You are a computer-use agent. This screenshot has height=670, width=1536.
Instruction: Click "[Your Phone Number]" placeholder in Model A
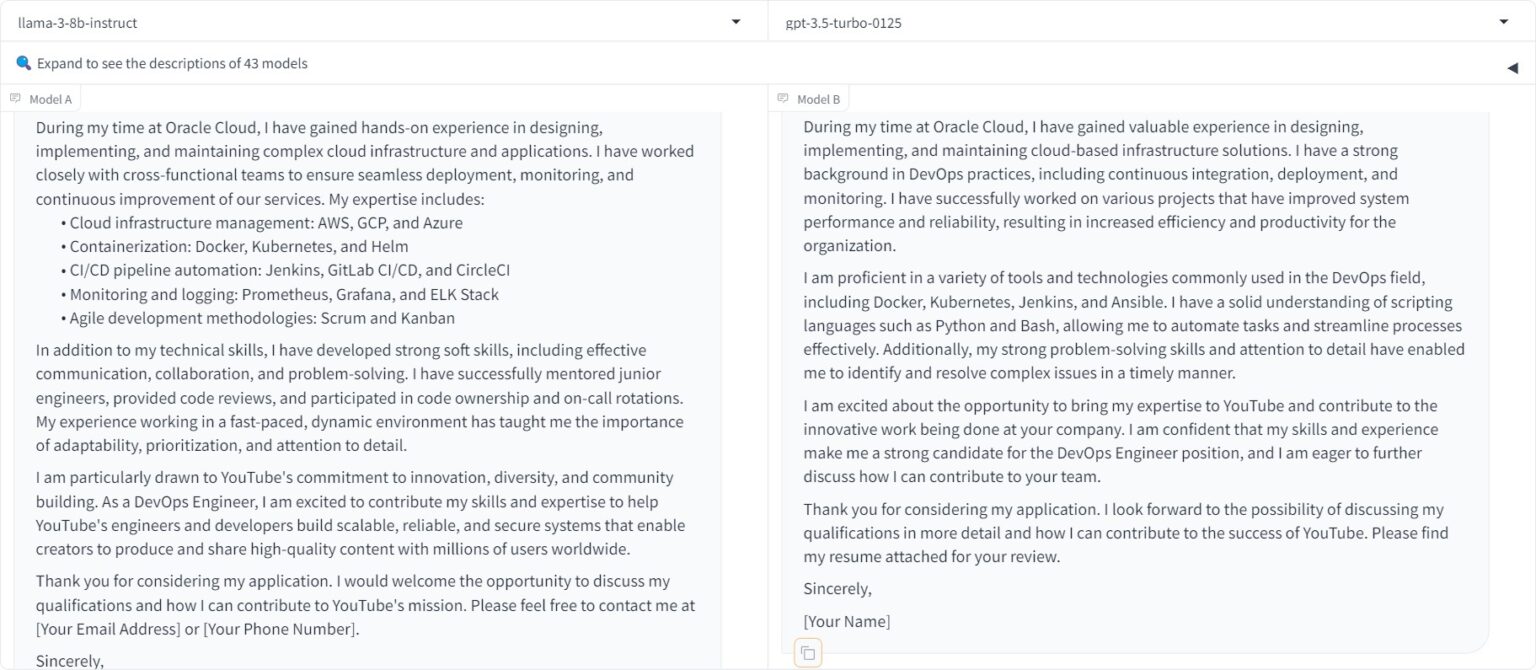(x=279, y=629)
